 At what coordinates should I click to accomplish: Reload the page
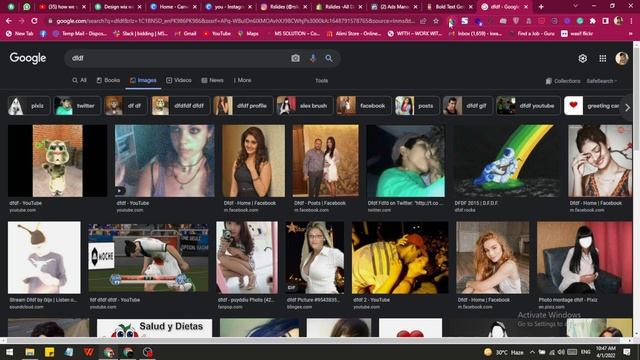coord(35,20)
